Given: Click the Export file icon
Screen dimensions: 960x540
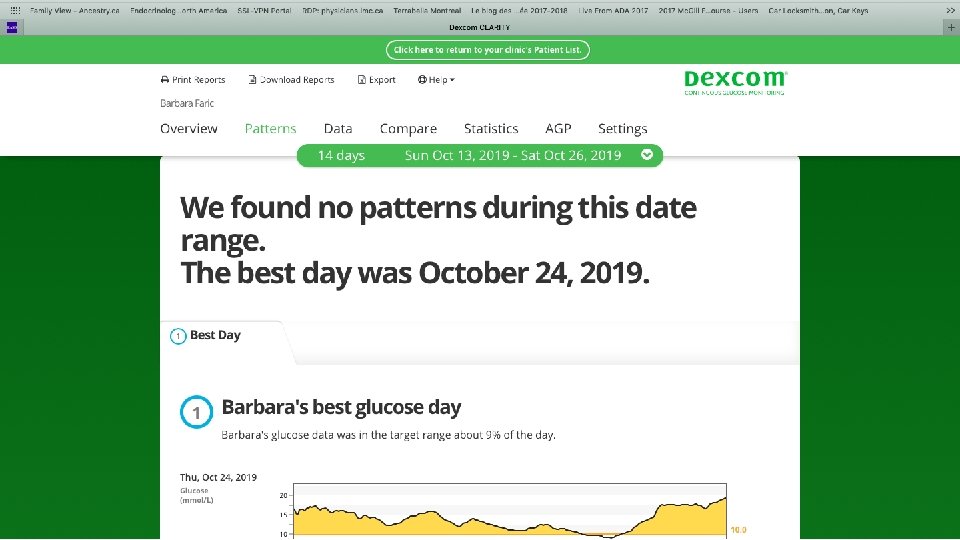Looking at the screenshot, I should [361, 80].
